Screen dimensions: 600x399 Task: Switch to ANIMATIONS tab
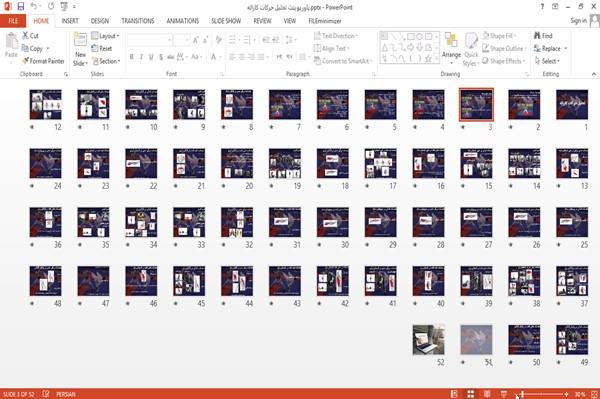click(183, 21)
